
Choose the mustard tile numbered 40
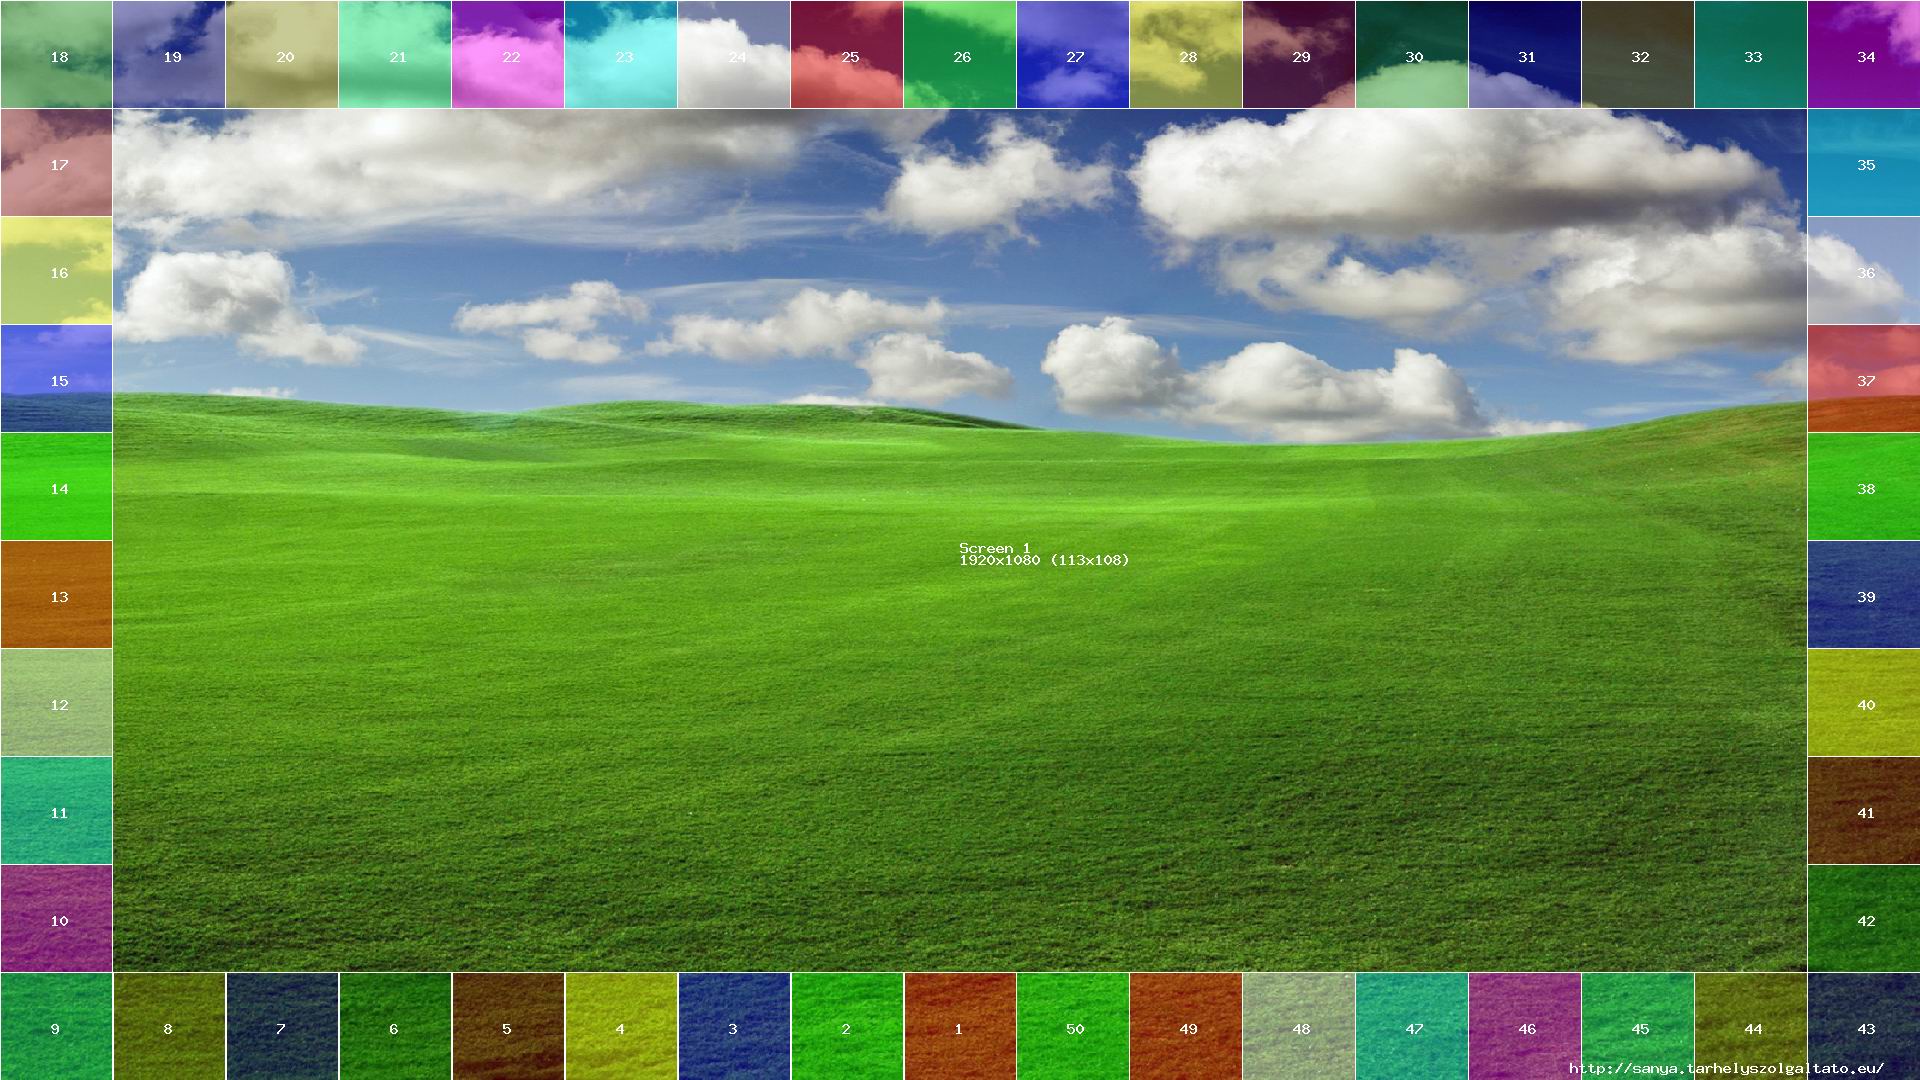point(1864,702)
